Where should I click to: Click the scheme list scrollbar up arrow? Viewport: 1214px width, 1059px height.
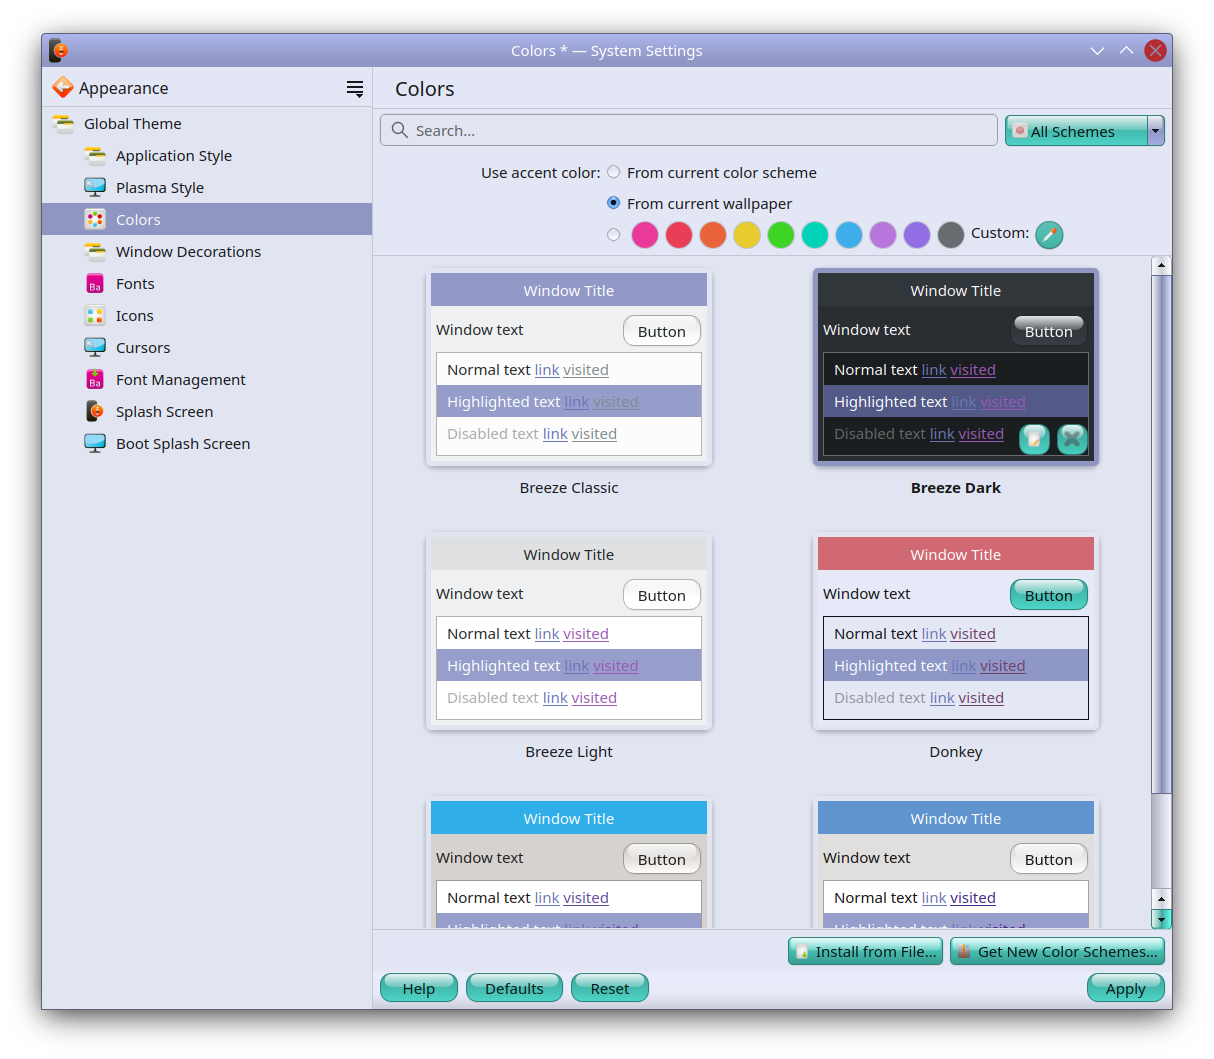[x=1161, y=265]
